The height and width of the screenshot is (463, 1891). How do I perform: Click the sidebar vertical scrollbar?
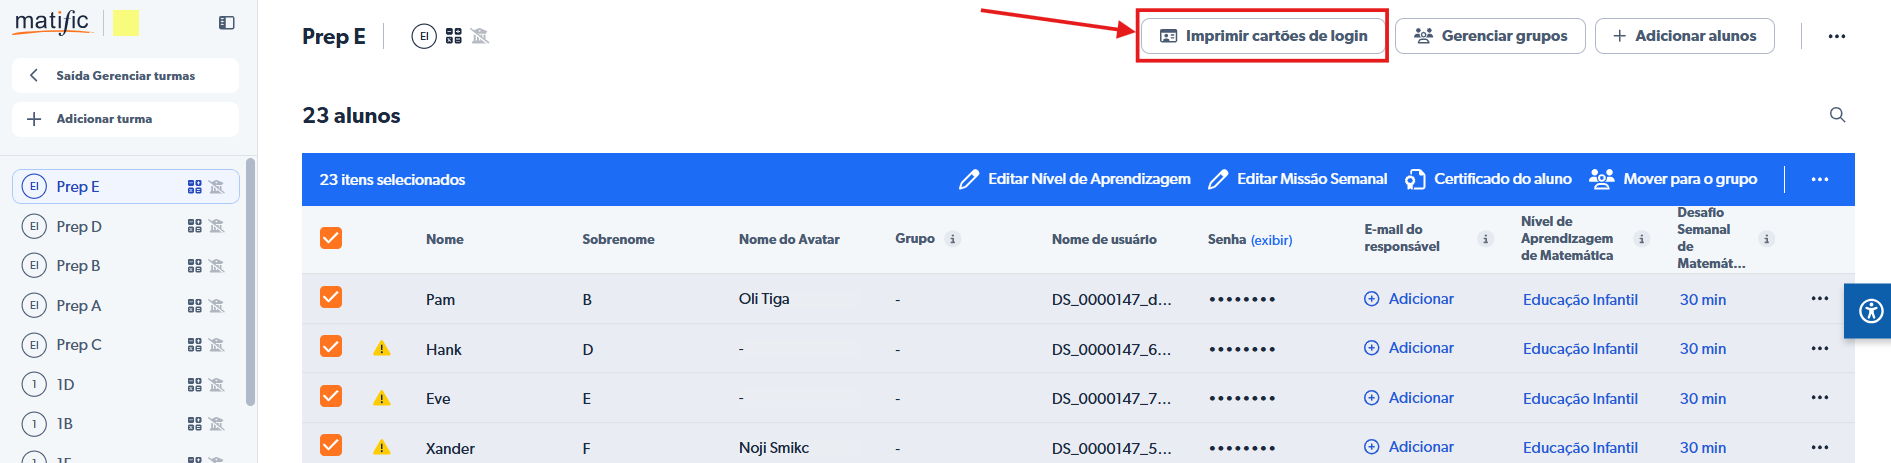click(250, 280)
